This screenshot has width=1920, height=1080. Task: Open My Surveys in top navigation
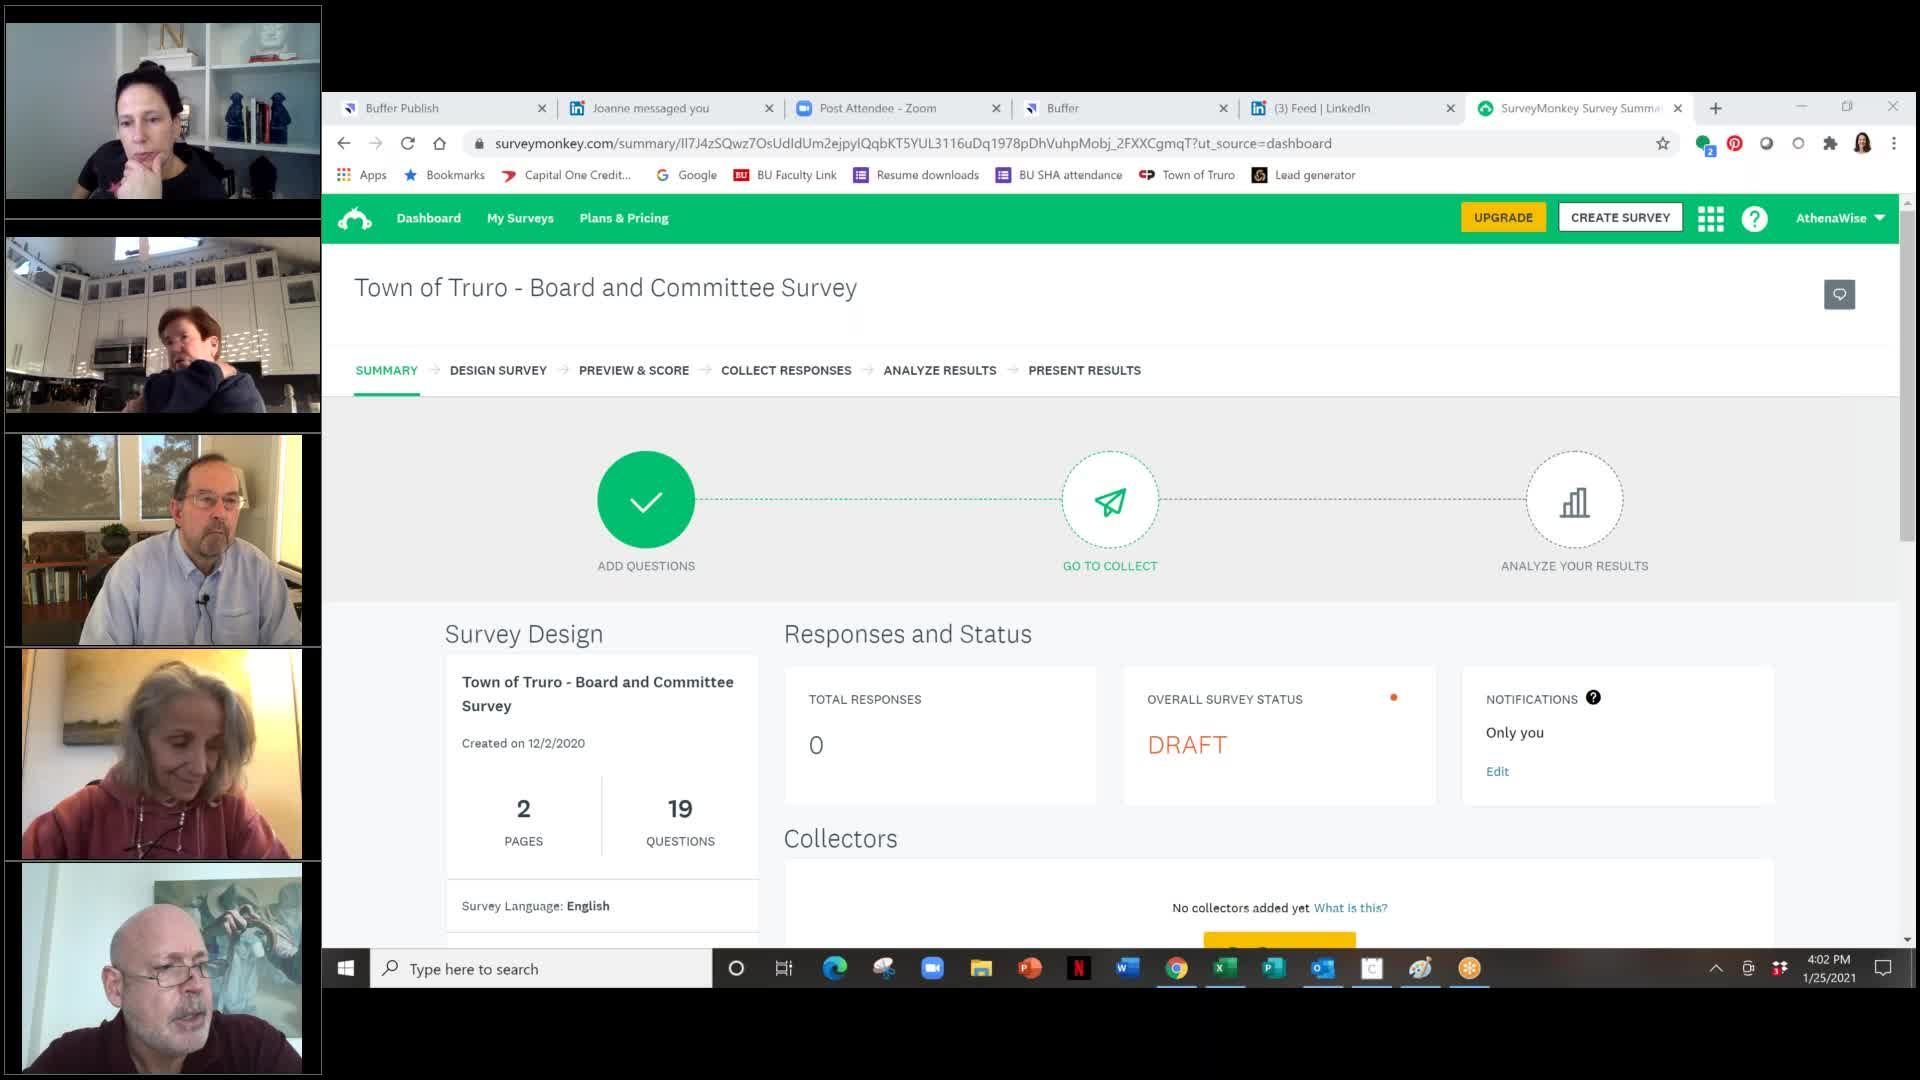520,218
